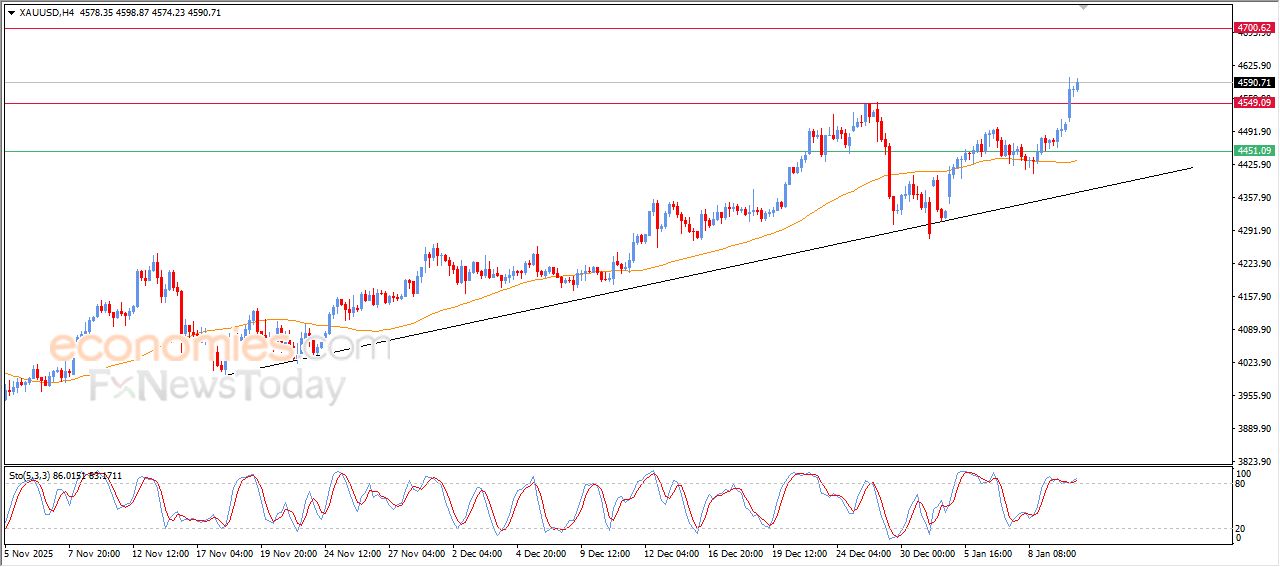The height and width of the screenshot is (567, 1280).
Task: Select the orange moving average line's end
Action: point(1074,160)
